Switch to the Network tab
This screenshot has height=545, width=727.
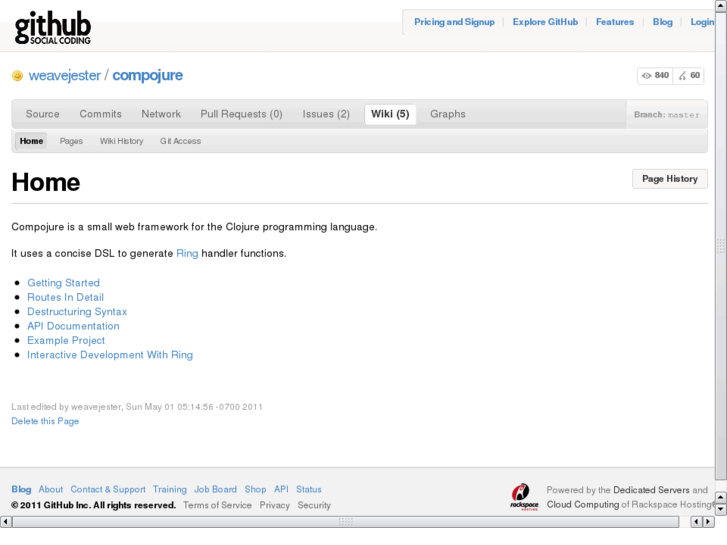coord(161,114)
